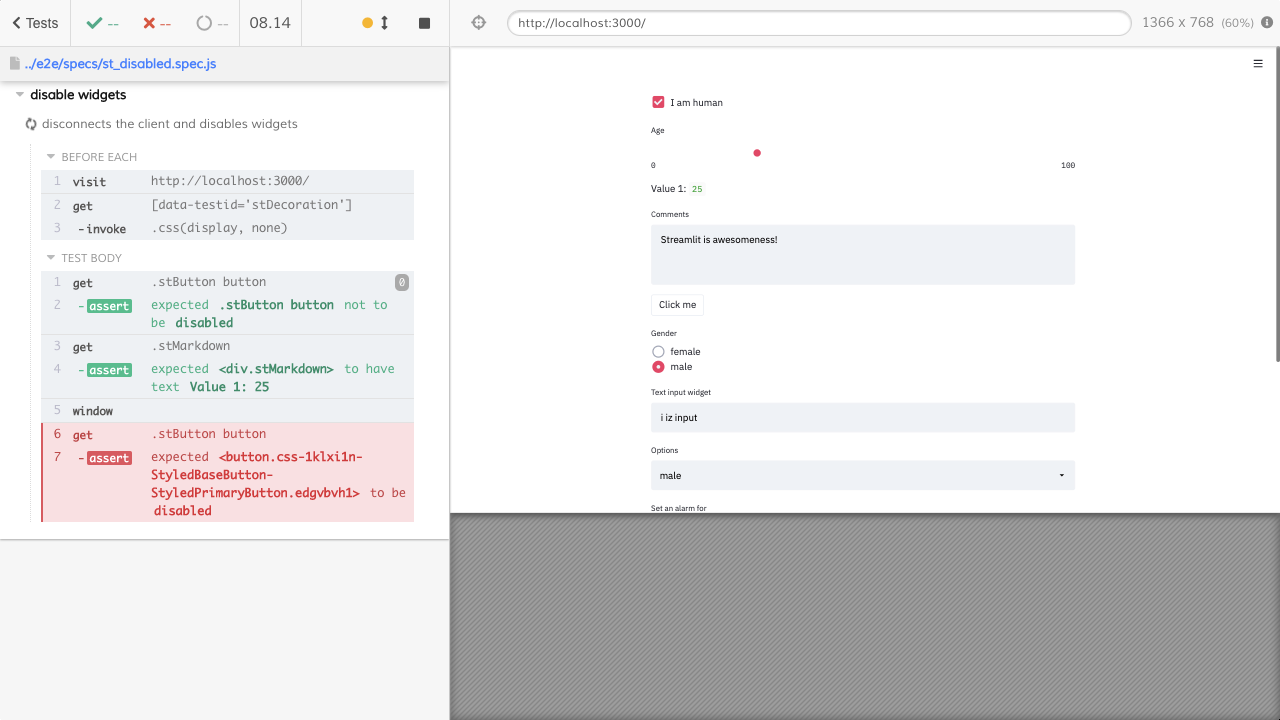Uncheck the 'I am human' checkbox
Image resolution: width=1280 pixels, height=720 pixels.
(658, 101)
